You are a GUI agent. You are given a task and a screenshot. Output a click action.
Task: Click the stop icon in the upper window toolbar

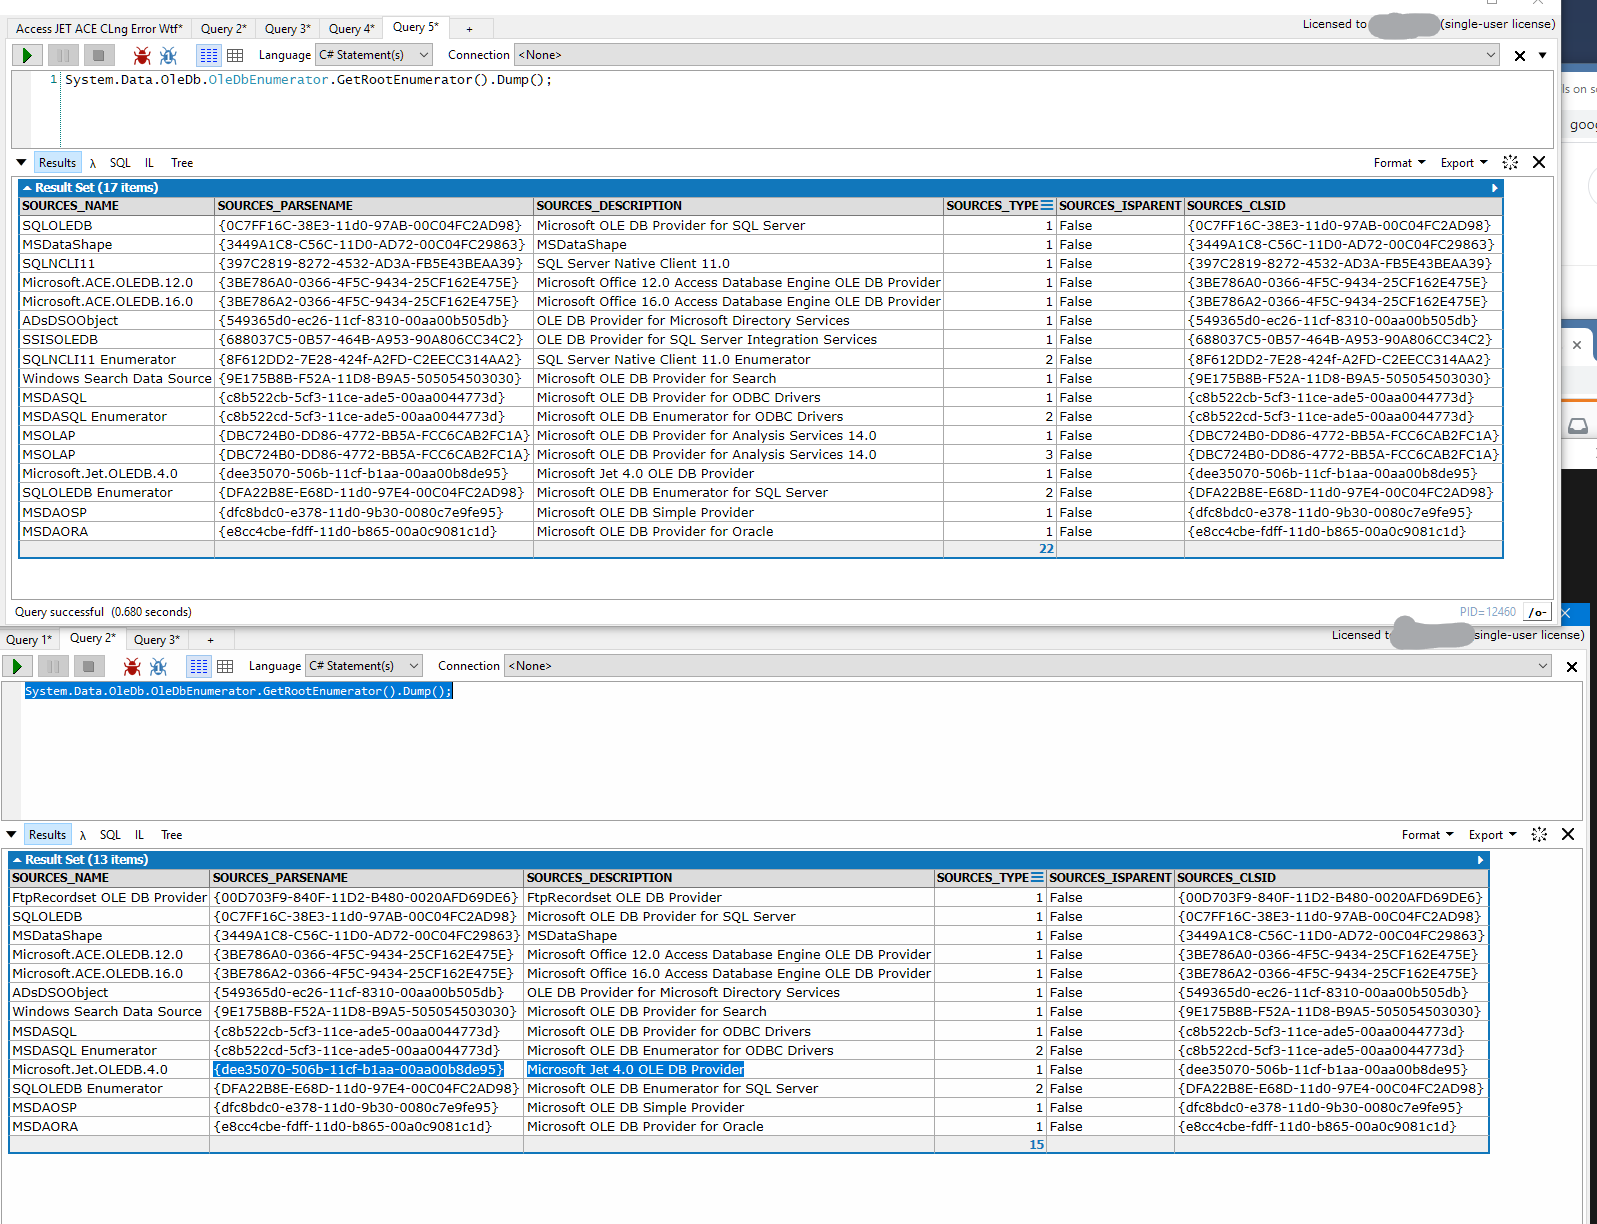coord(98,55)
